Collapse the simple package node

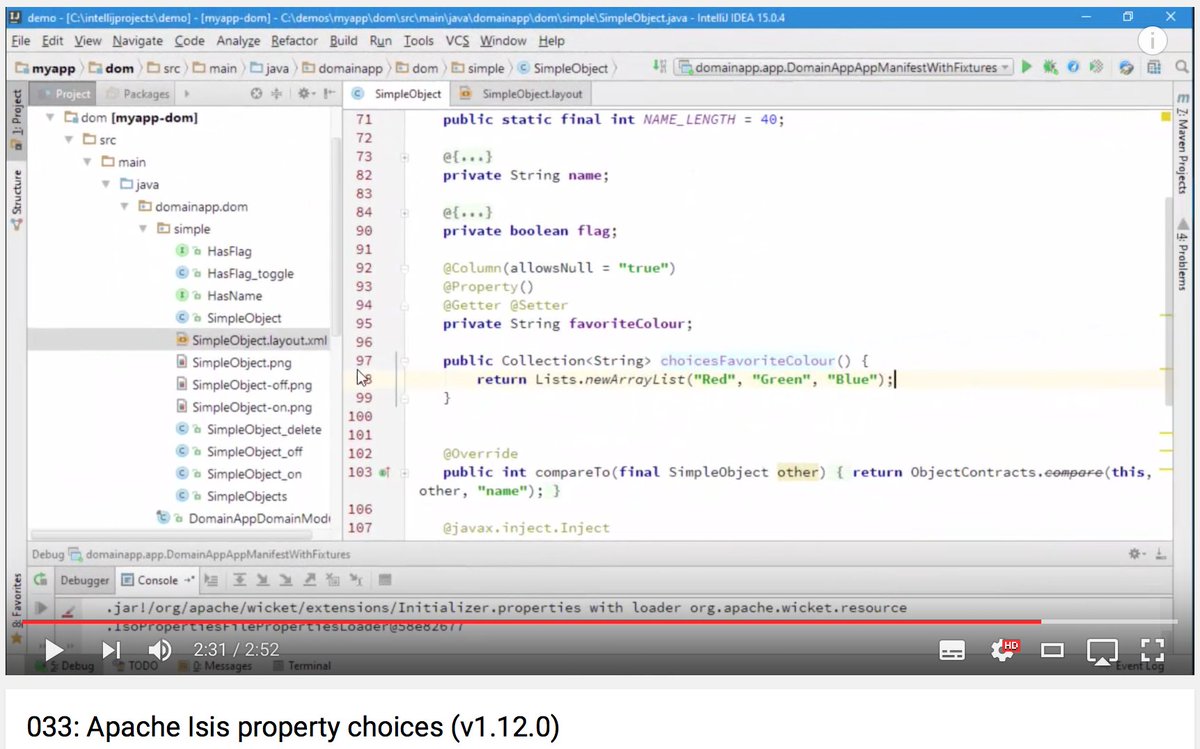pyautogui.click(x=143, y=229)
